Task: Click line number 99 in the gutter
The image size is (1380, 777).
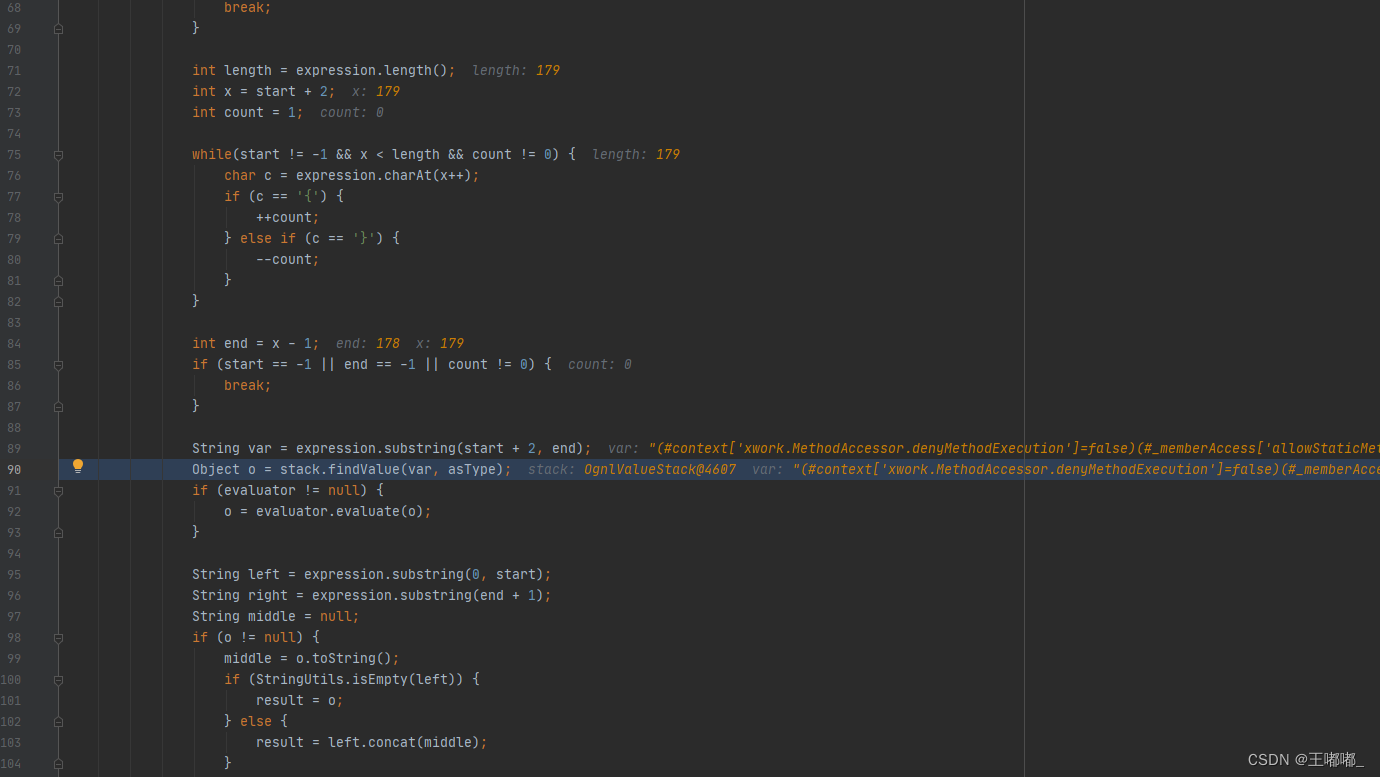Action: 14,659
